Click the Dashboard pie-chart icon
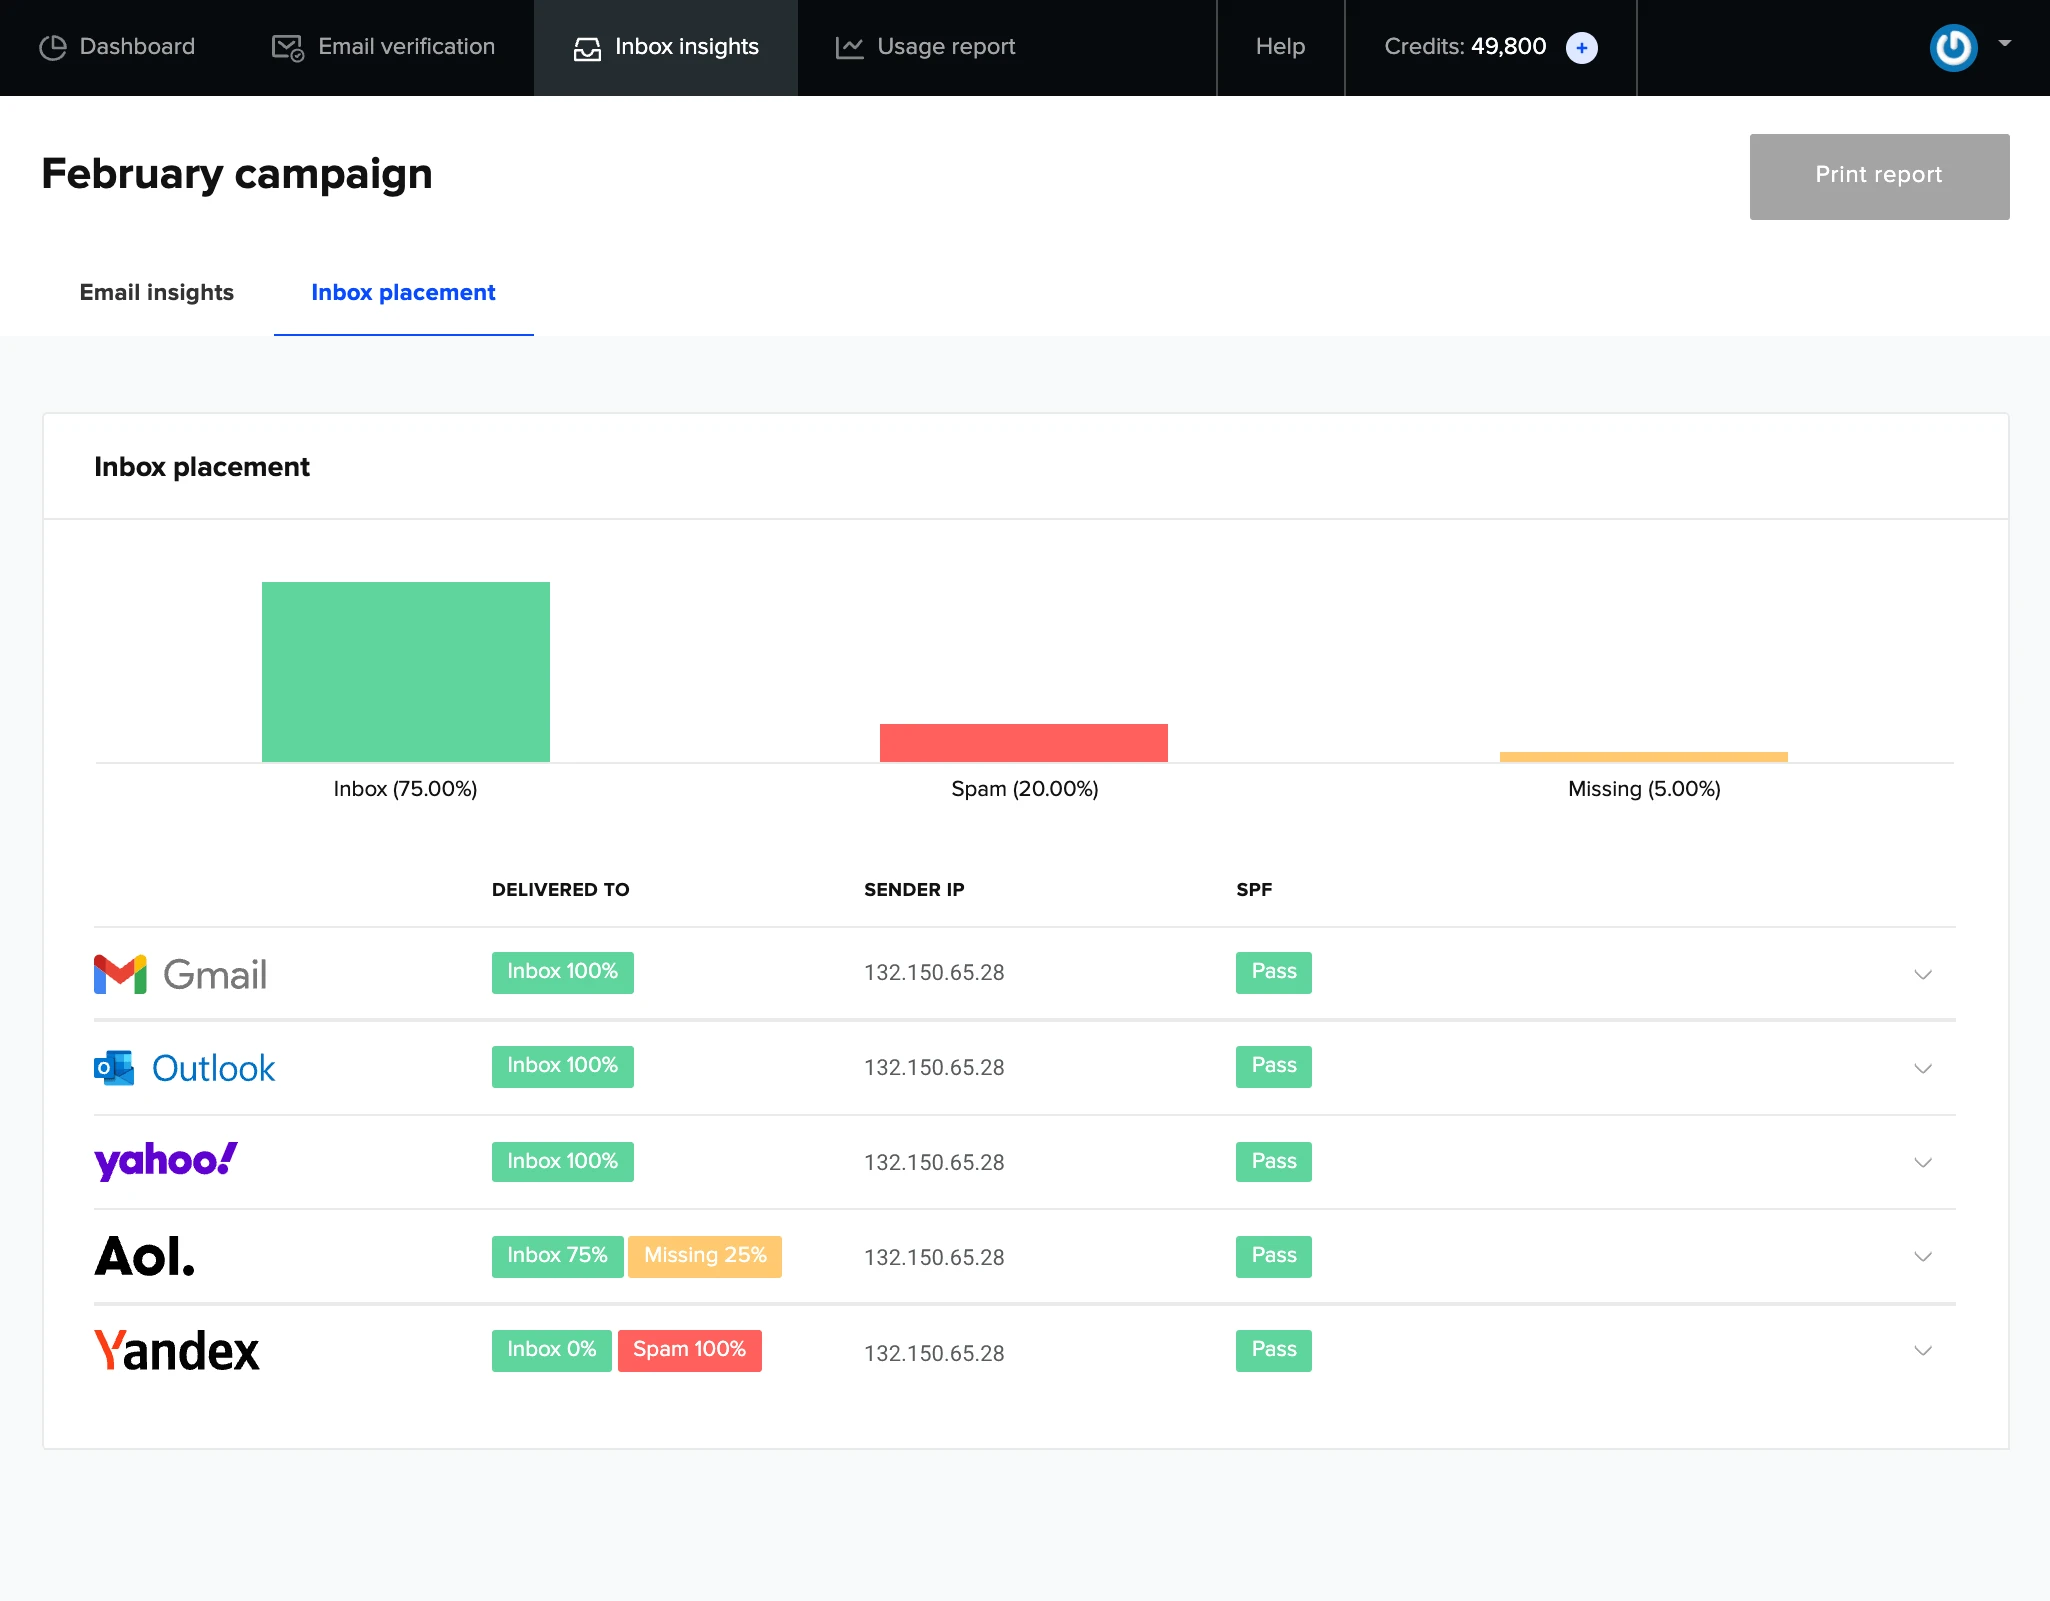The image size is (2050, 1601). [x=52, y=47]
